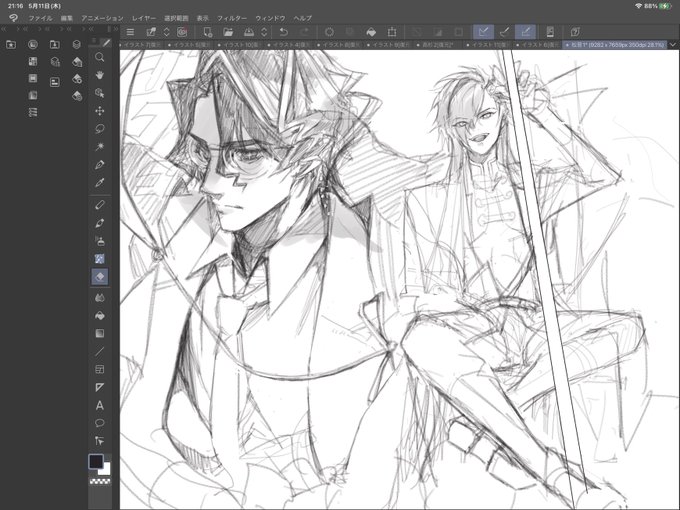Select the Figure line tool
This screenshot has width=680, height=510.
[x=100, y=351]
